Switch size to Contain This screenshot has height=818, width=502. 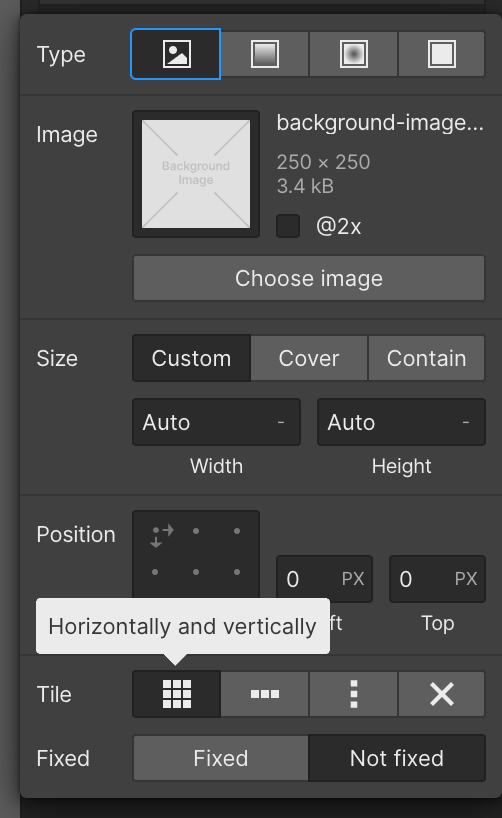[426, 358]
